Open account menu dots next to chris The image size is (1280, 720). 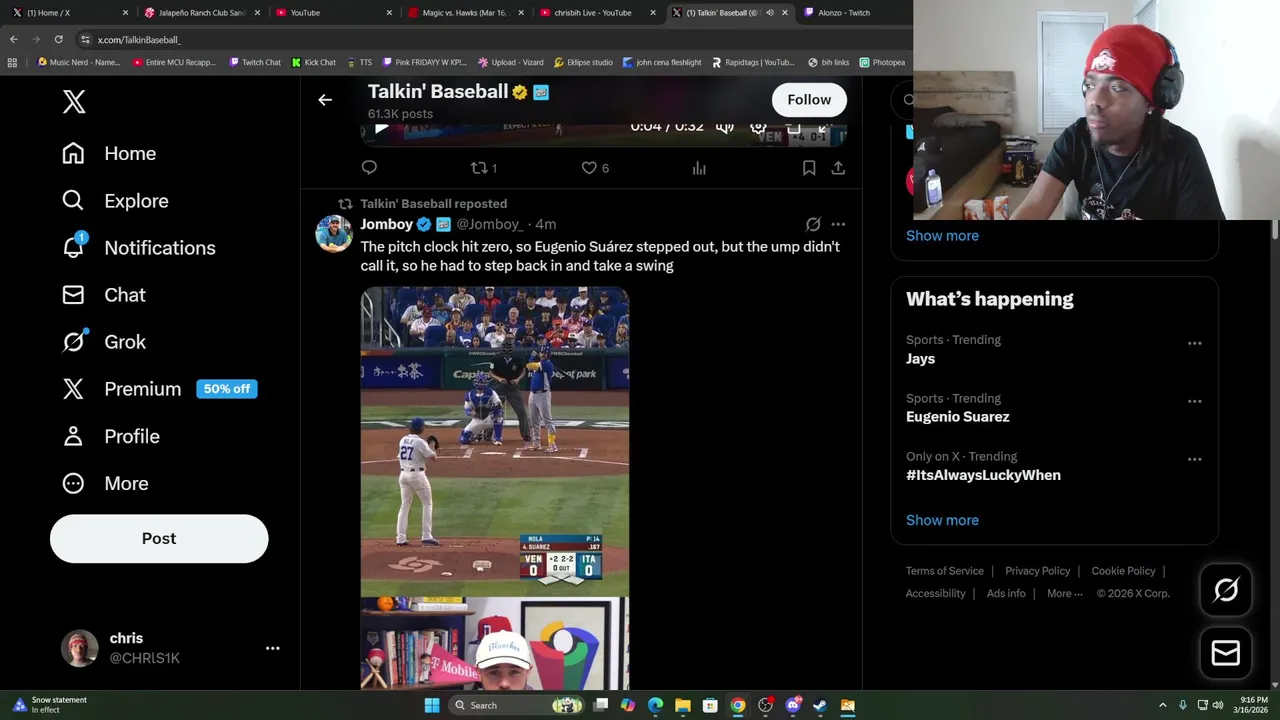pyautogui.click(x=272, y=648)
